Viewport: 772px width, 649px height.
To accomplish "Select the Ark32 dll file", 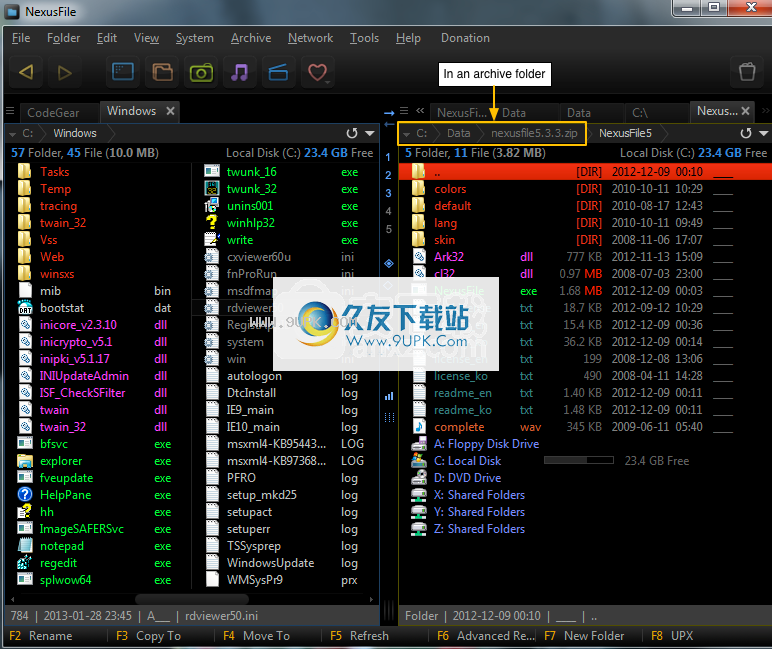I will click(x=449, y=257).
